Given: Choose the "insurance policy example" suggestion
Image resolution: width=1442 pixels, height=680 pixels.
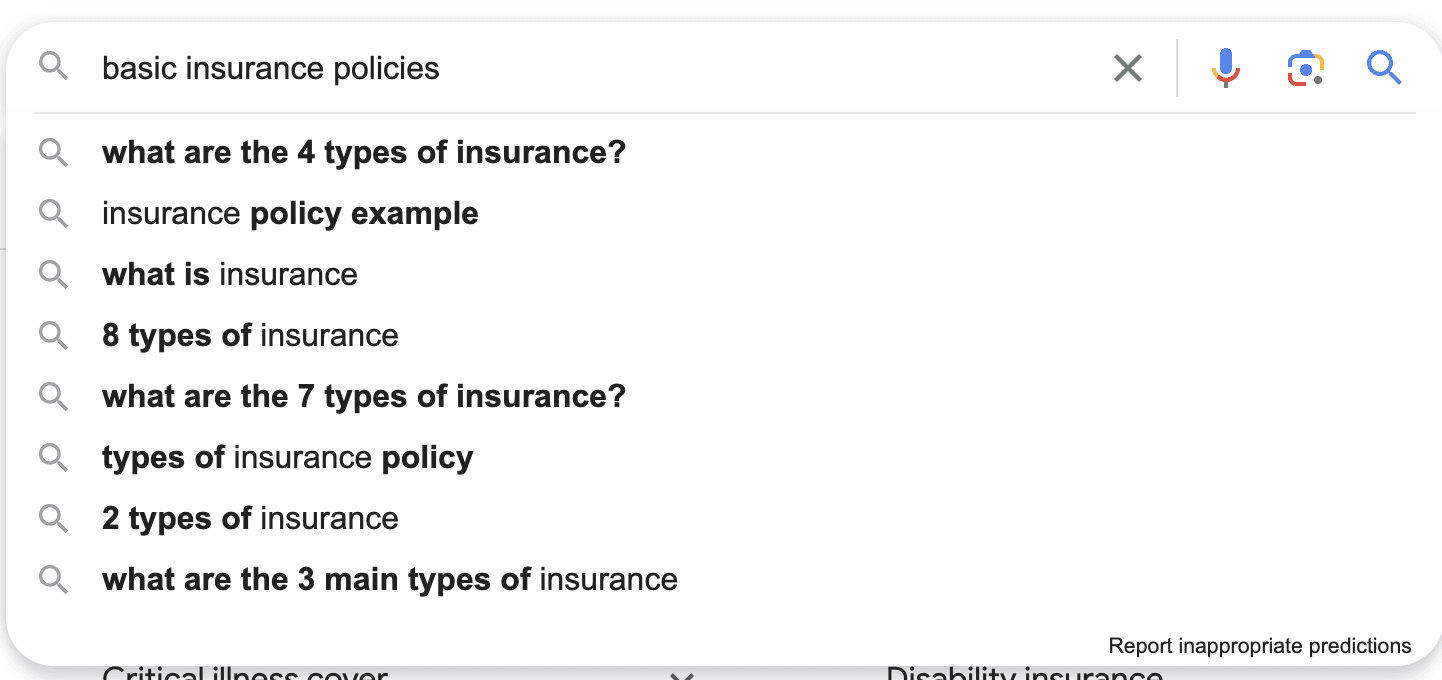Looking at the screenshot, I should [290, 214].
